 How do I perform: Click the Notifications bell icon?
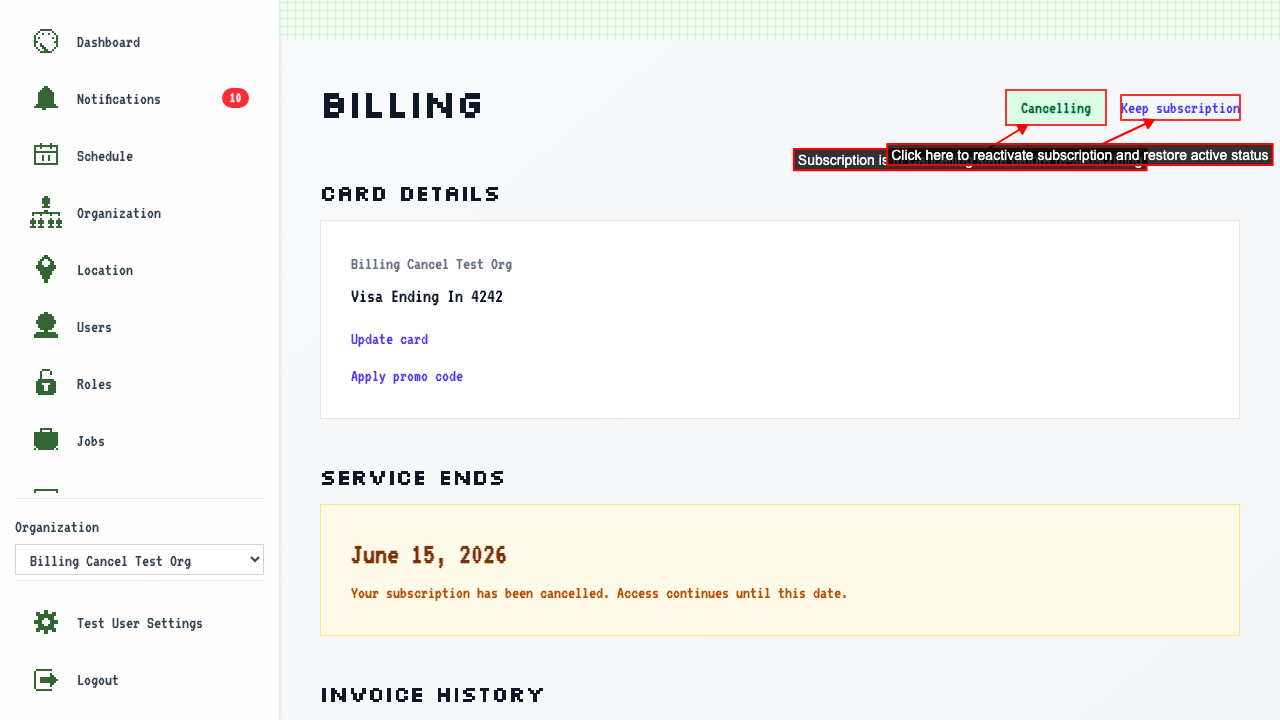tap(46, 99)
